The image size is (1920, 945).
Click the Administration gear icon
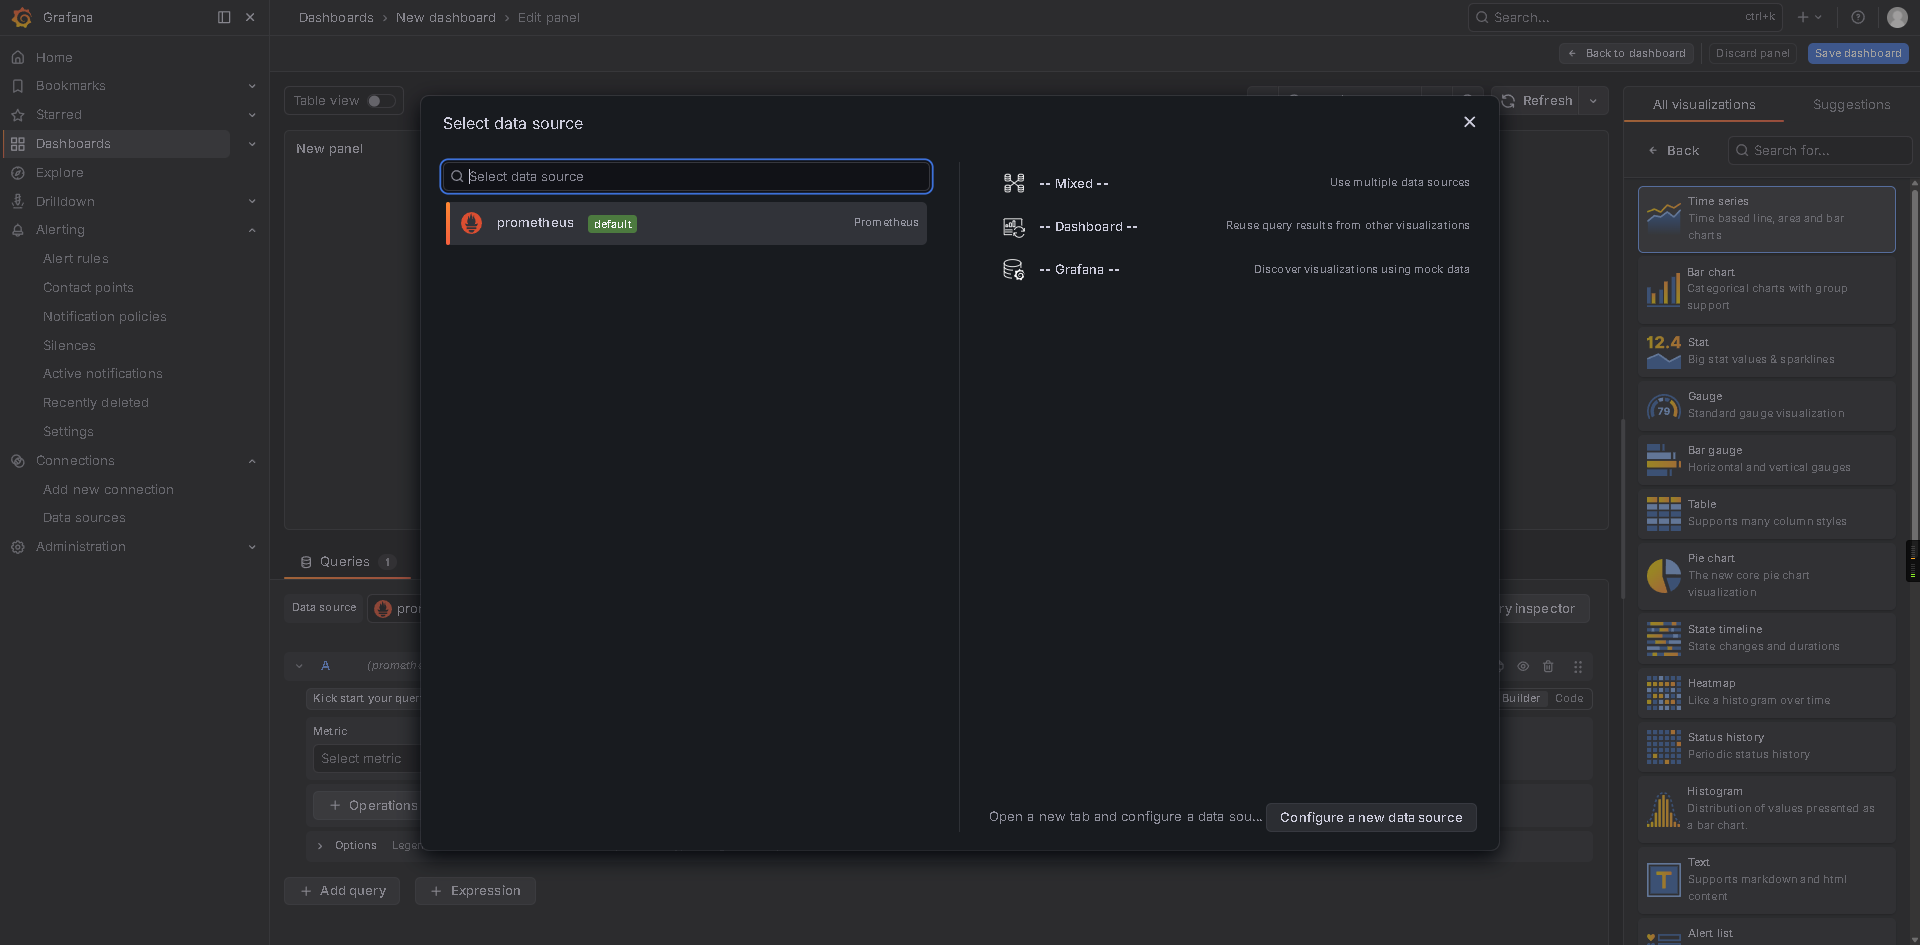coord(18,547)
